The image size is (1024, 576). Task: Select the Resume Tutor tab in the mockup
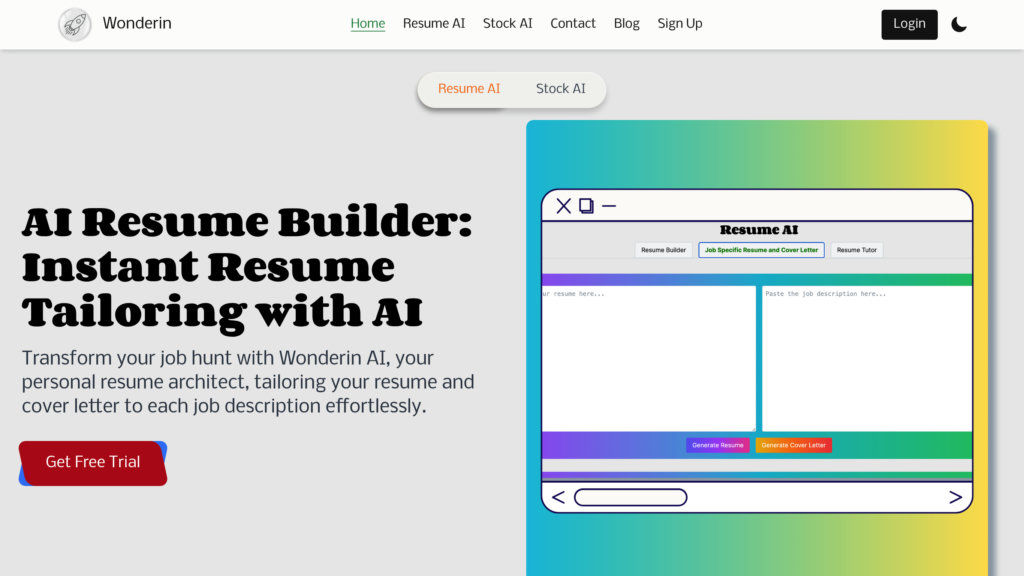point(856,250)
